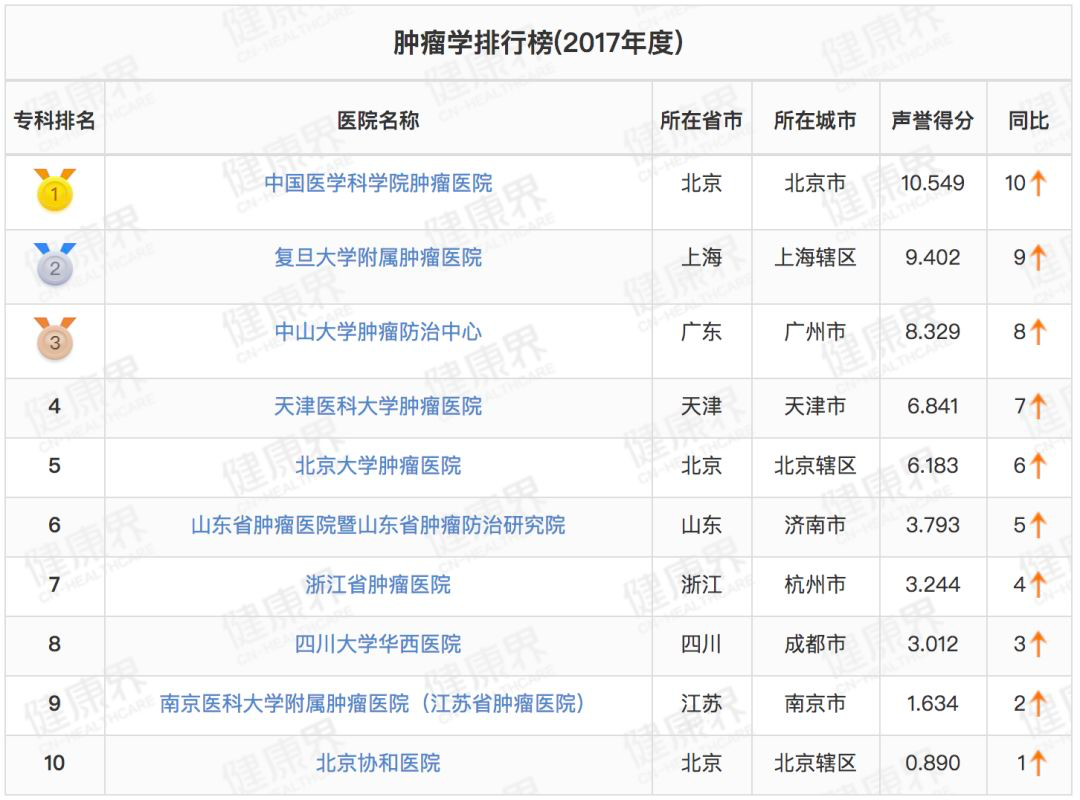The height and width of the screenshot is (800, 1080).
Task: Click the up arrow in 南京市 row
Action: (x=1038, y=704)
